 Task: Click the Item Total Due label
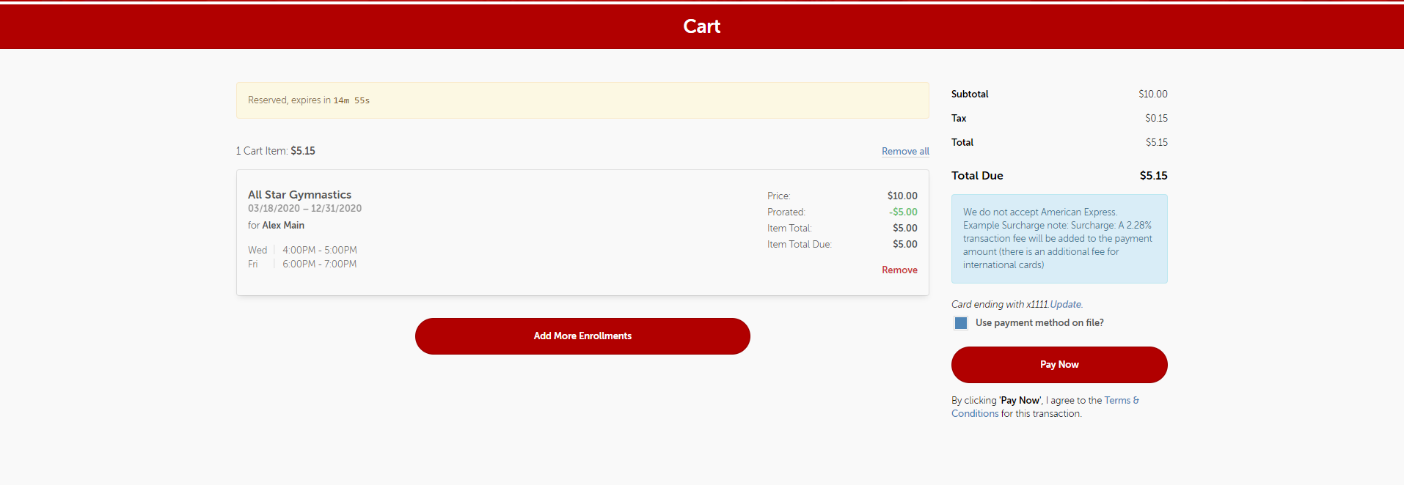pyautogui.click(x=799, y=244)
